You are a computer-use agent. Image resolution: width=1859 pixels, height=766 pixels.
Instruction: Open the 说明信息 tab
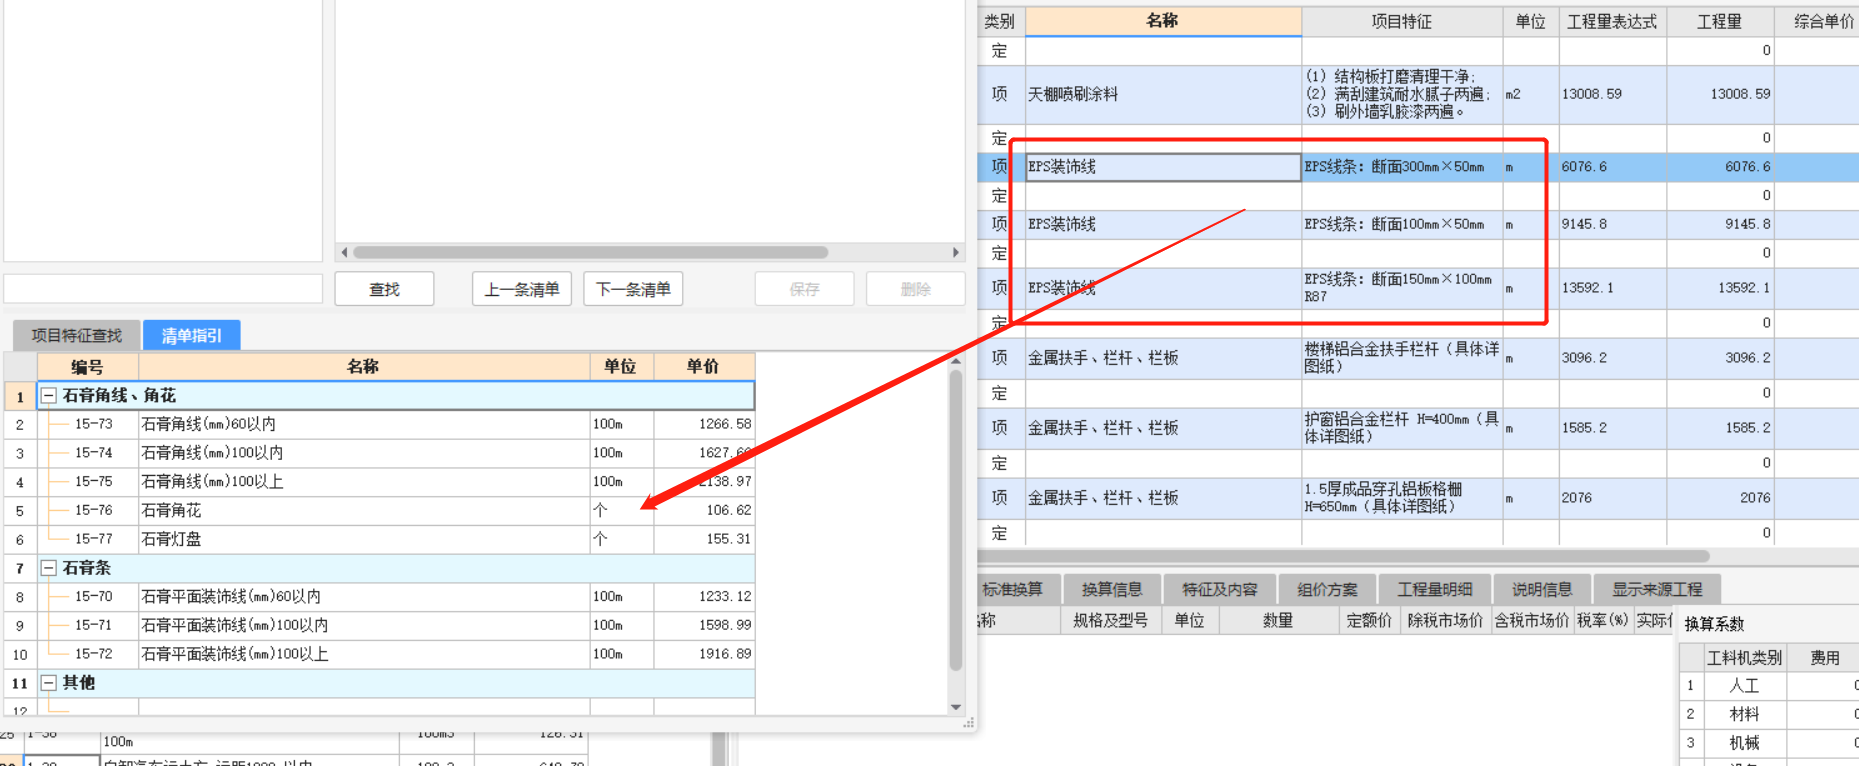coord(1542,590)
